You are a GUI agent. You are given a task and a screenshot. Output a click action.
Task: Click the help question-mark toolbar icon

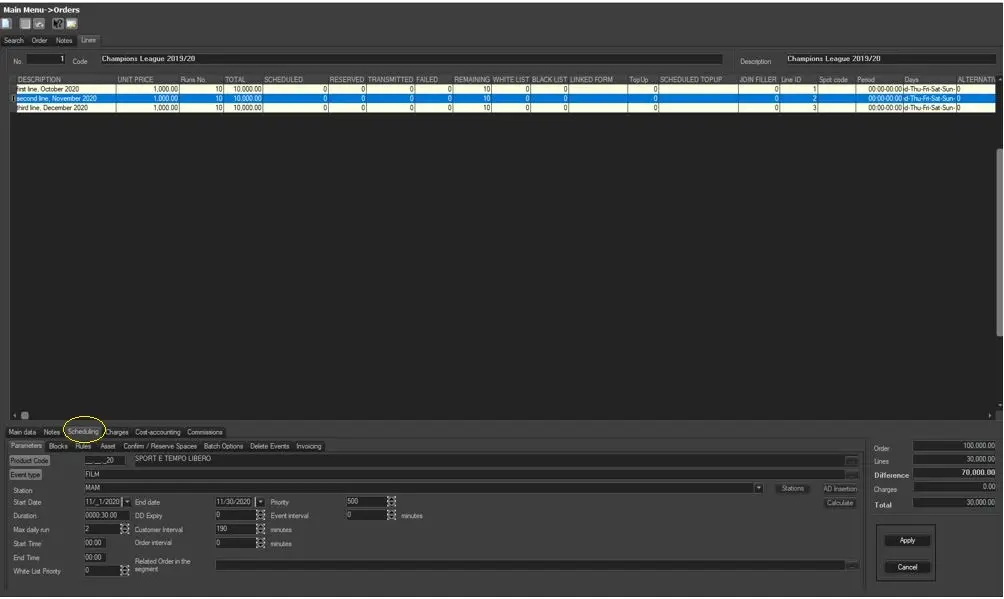coord(58,24)
